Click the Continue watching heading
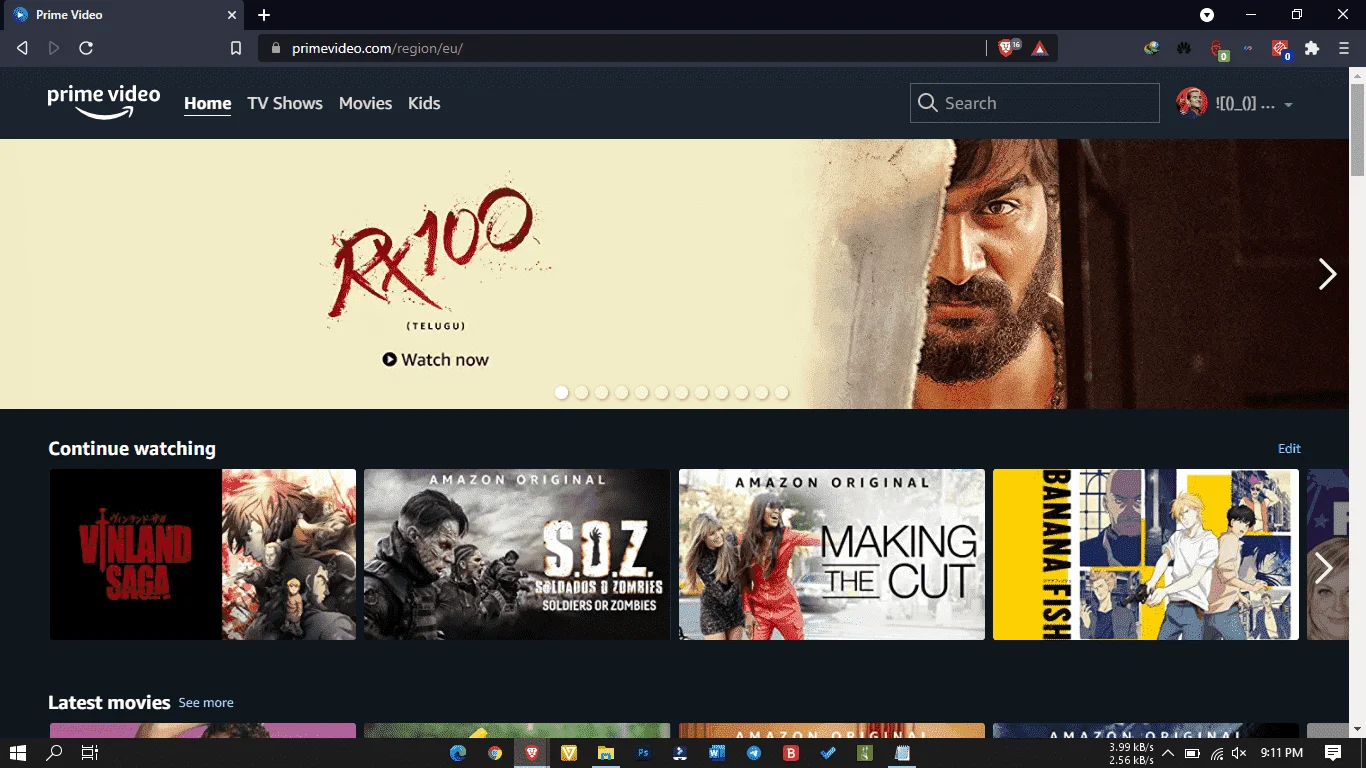Screen dimensions: 1366x768 [132, 448]
